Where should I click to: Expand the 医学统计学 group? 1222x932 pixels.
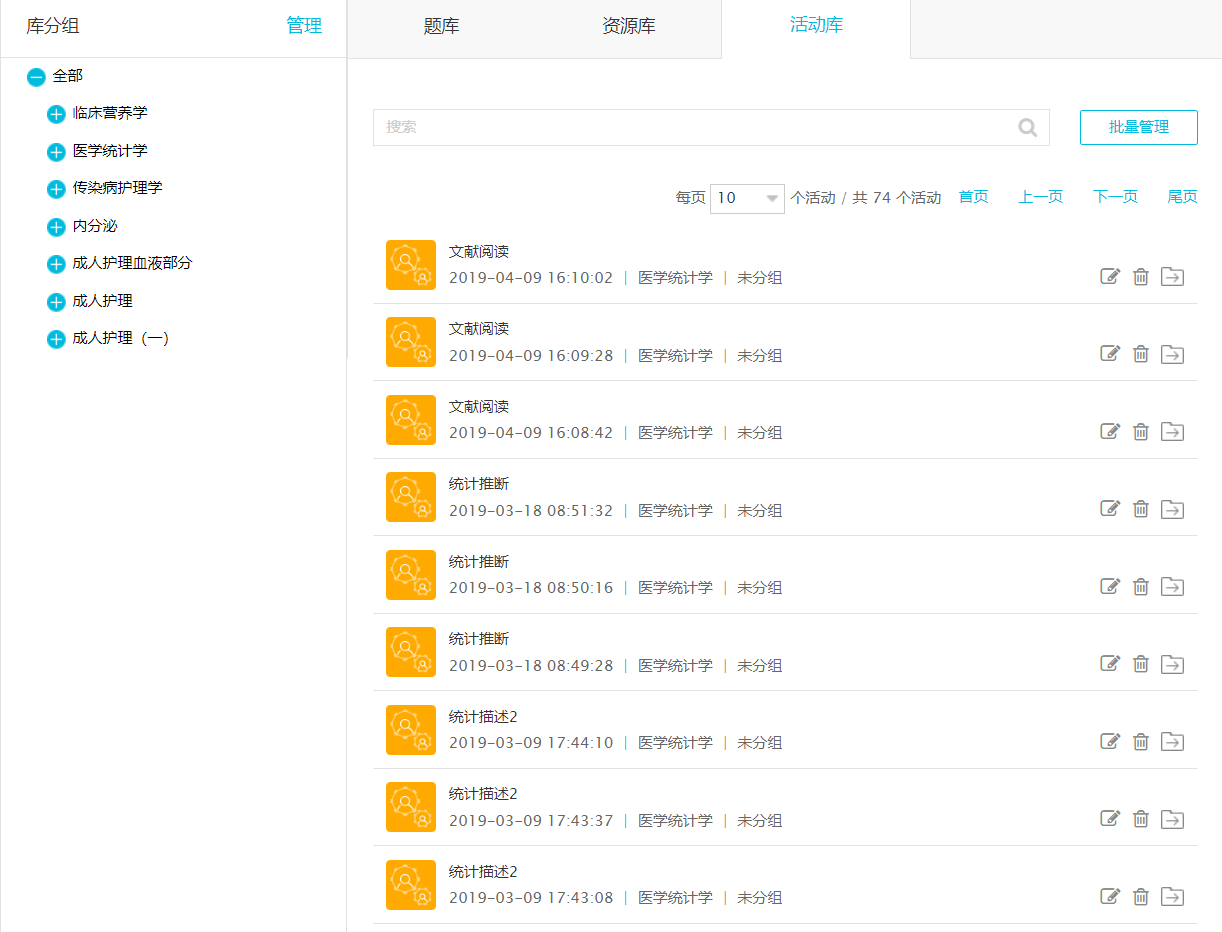(x=56, y=152)
